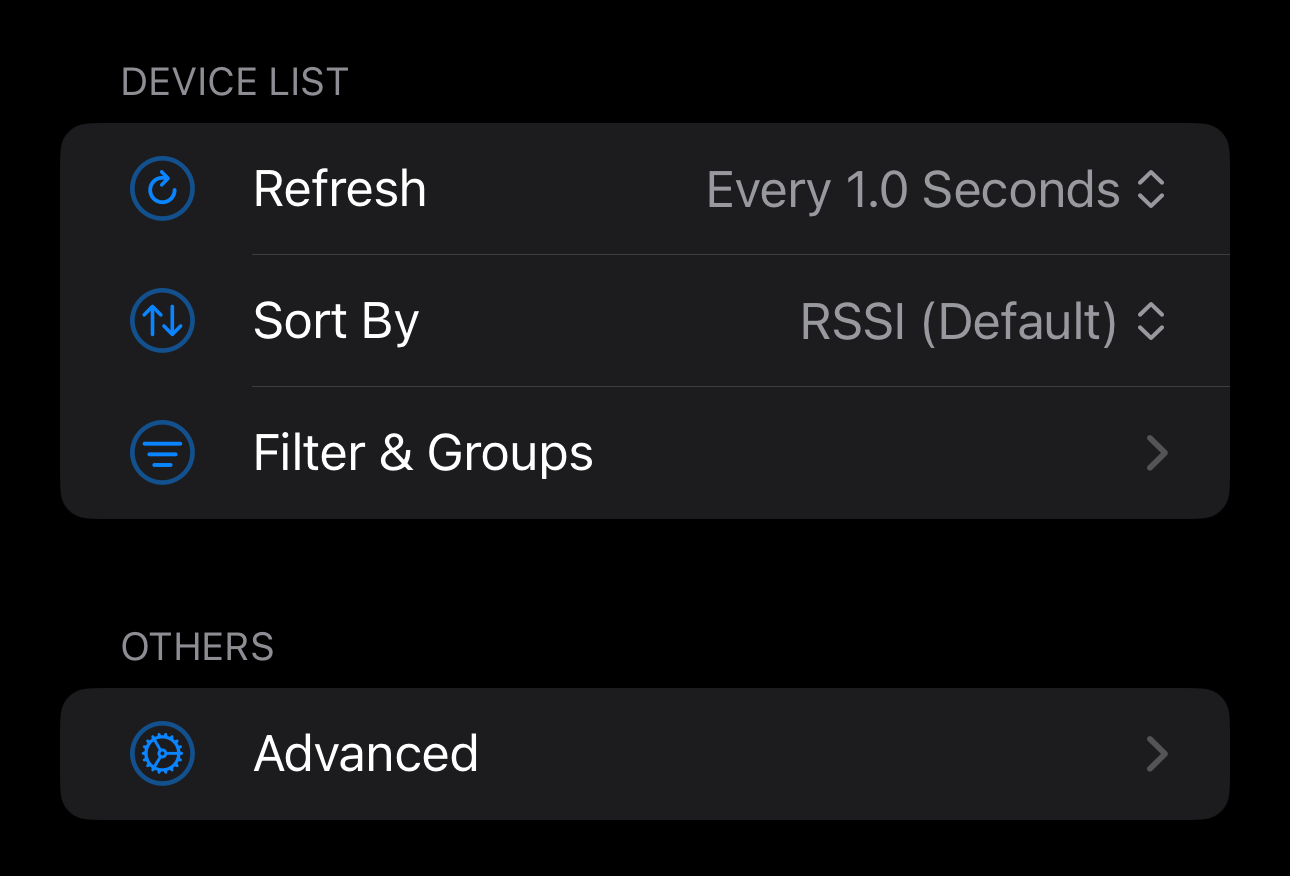Screen dimensions: 1290x876
Task: Click the DEVICE LIST section header
Action: (235, 82)
